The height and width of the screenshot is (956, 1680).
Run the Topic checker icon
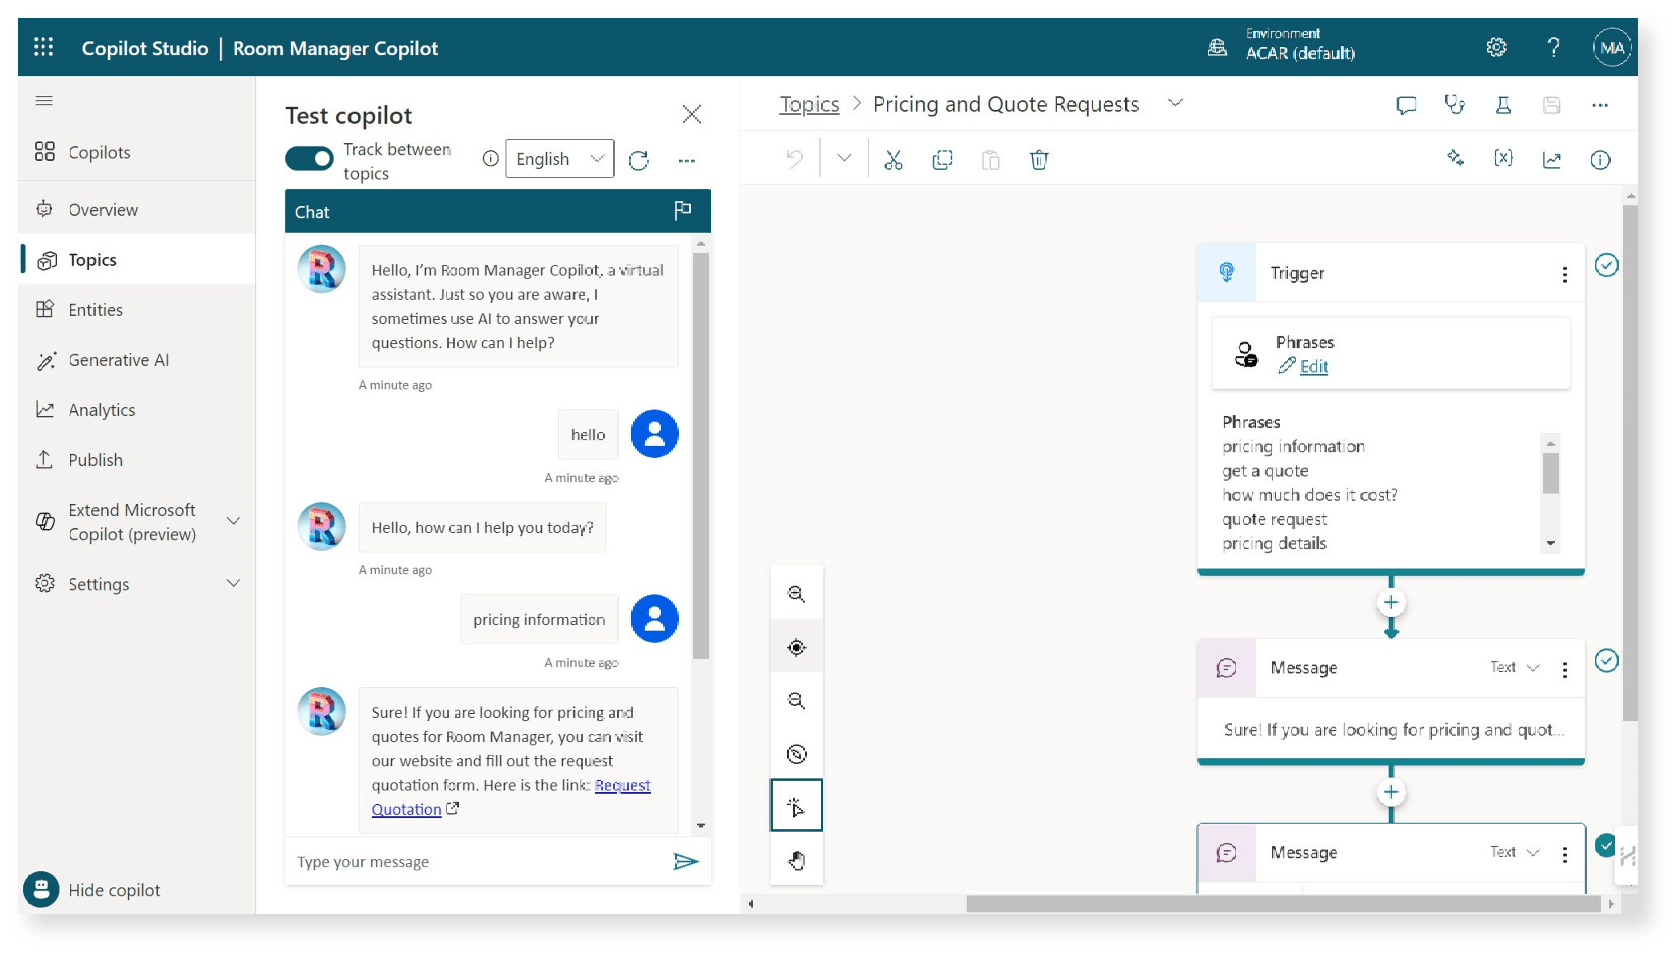[x=1455, y=104]
